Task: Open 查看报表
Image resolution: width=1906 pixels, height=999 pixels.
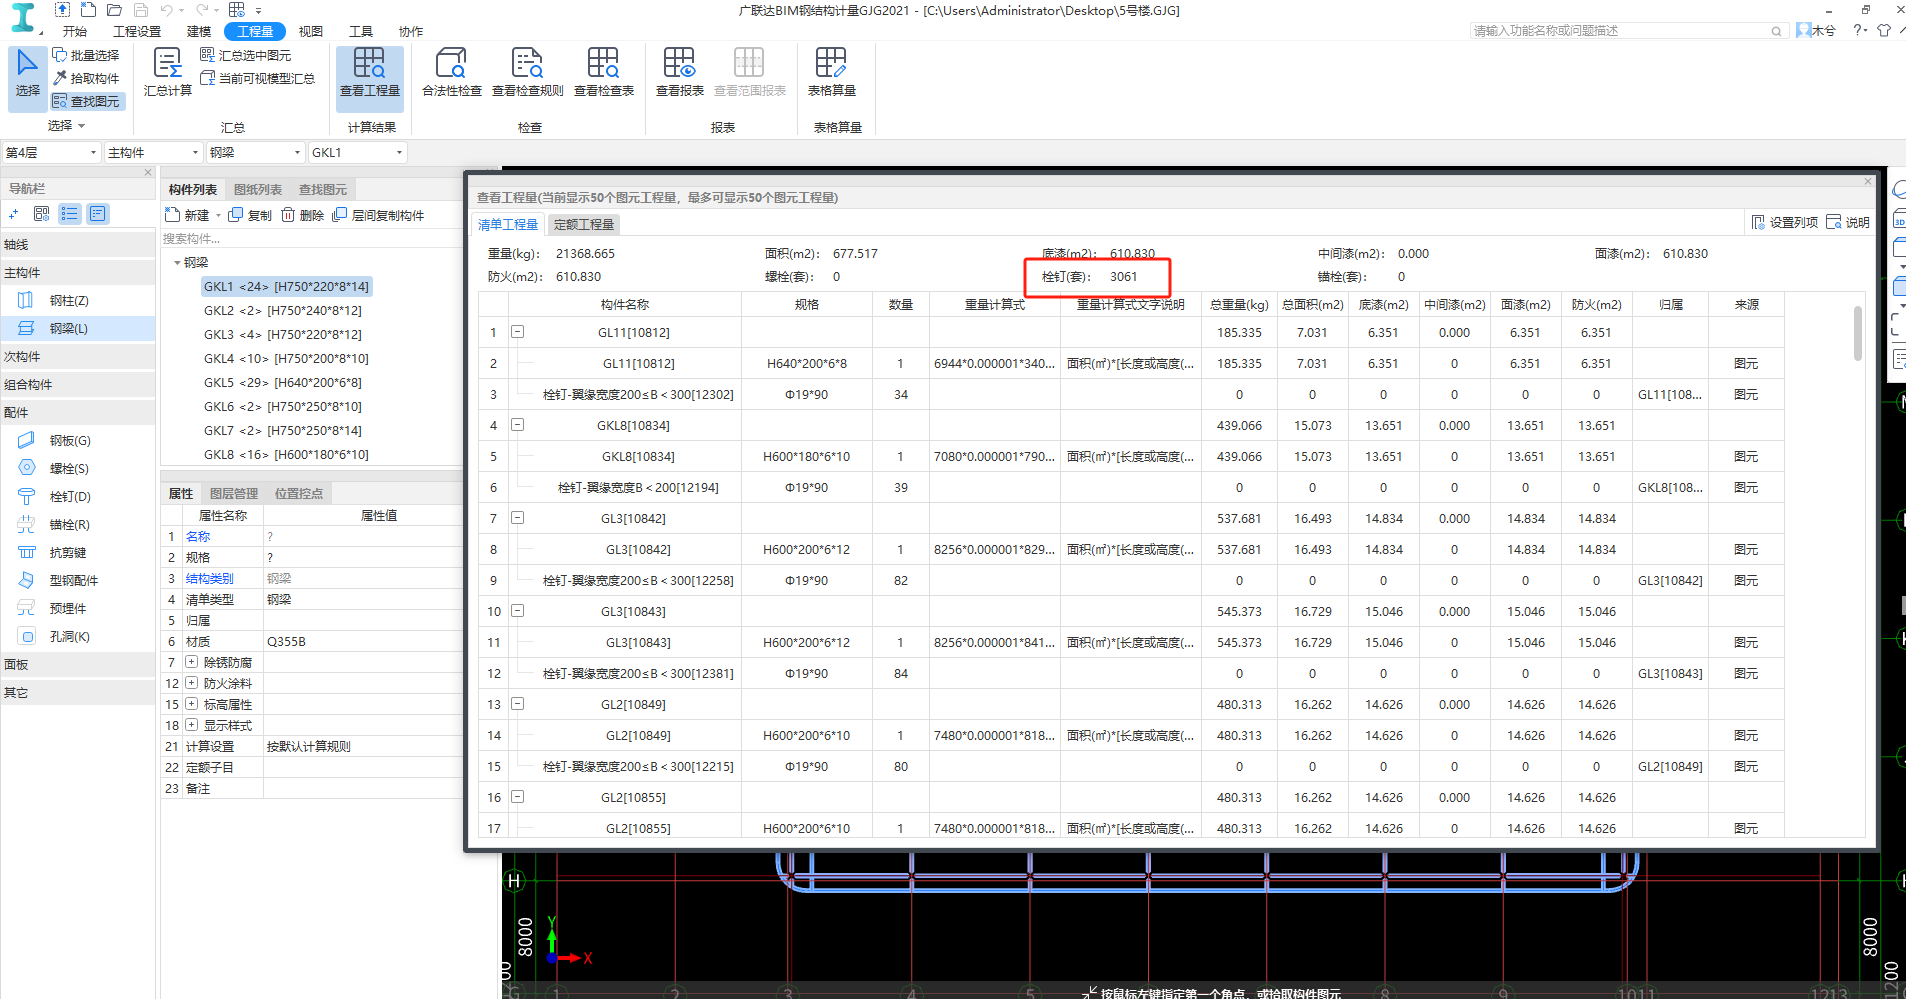Action: click(680, 73)
